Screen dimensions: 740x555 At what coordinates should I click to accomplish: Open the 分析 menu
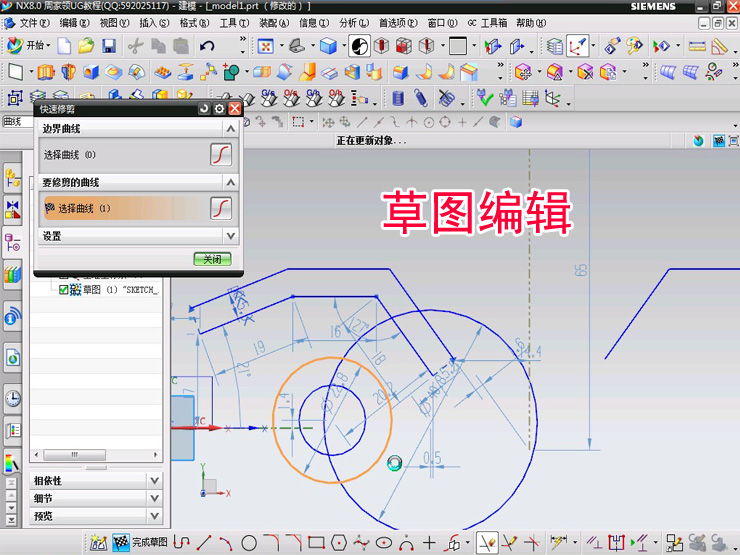[353, 22]
